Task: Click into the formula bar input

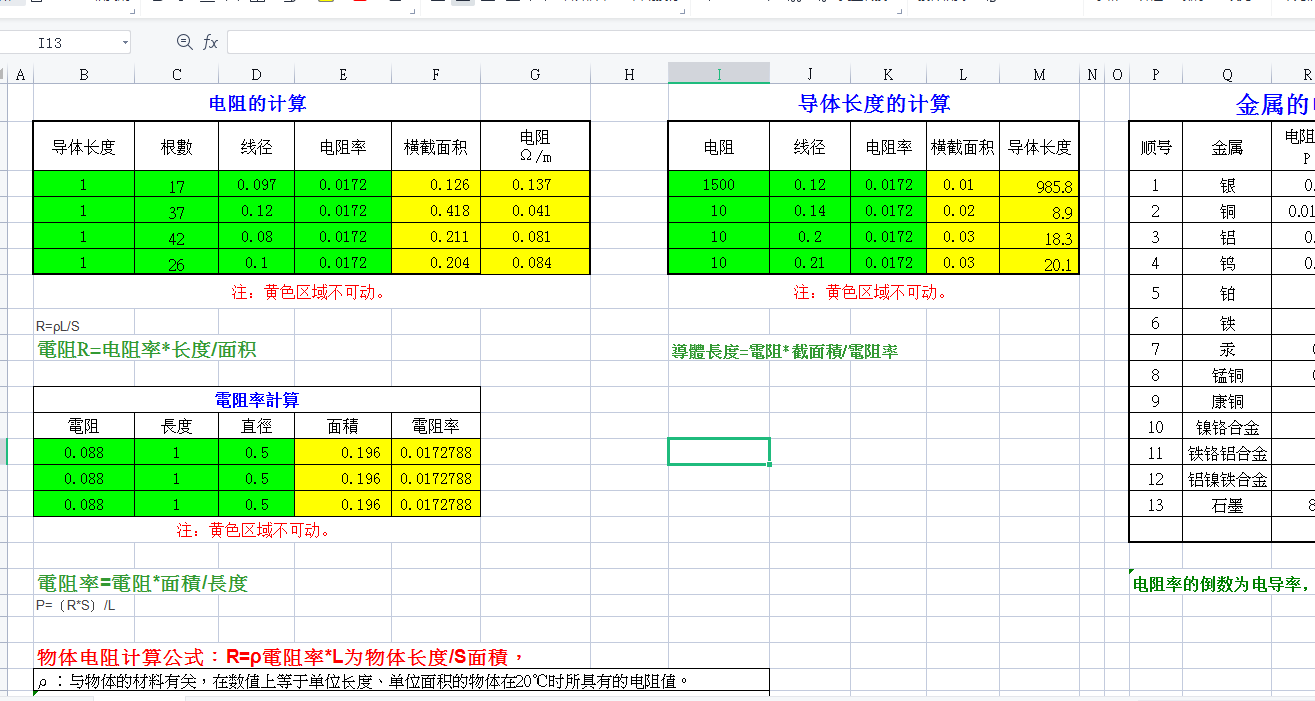Action: click(760, 42)
